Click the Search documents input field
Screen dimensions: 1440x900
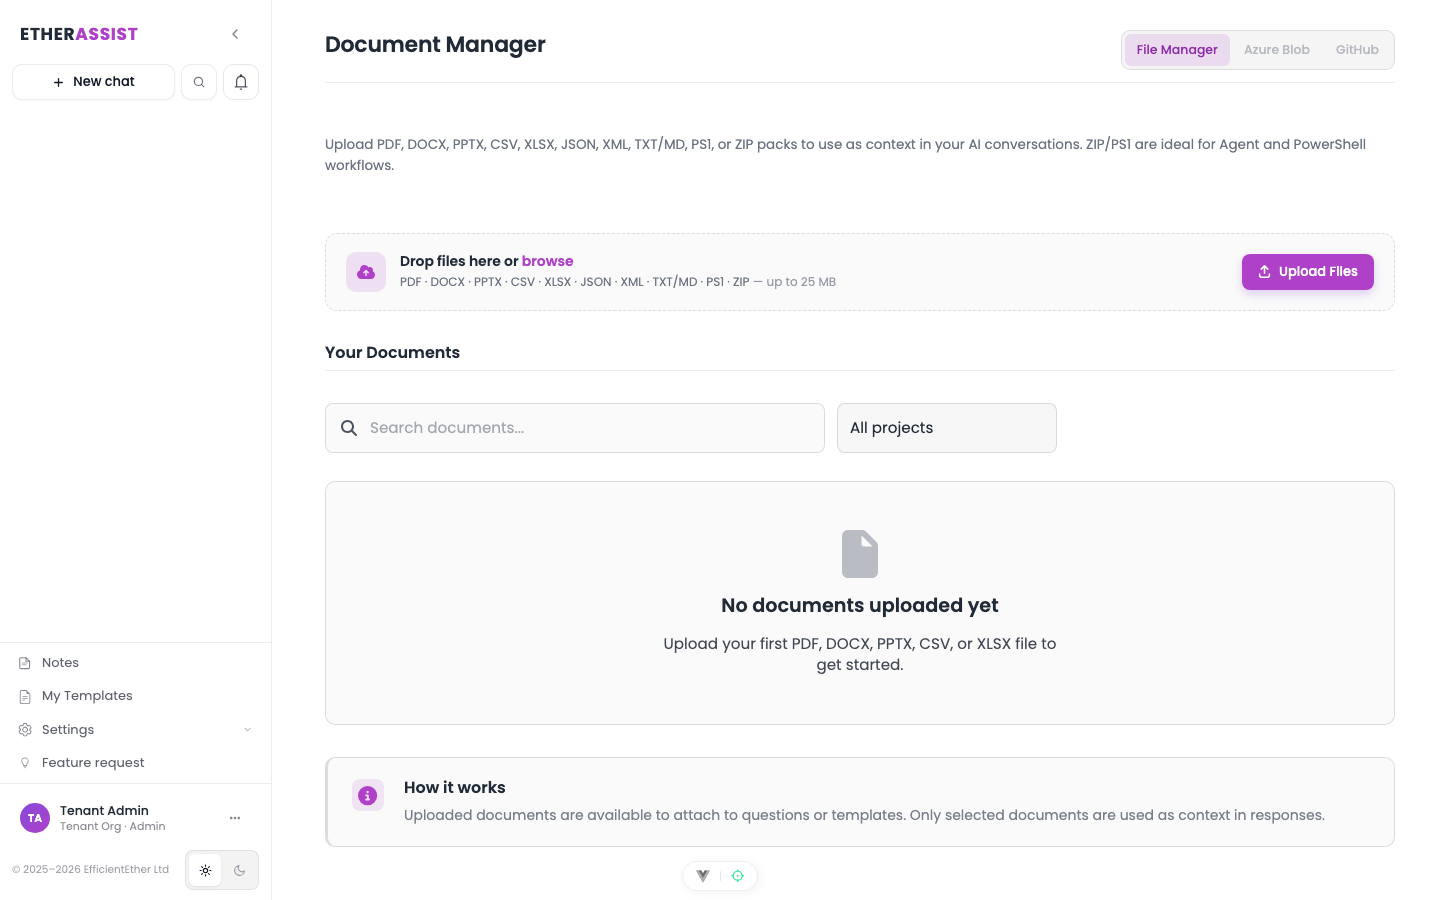click(x=575, y=428)
